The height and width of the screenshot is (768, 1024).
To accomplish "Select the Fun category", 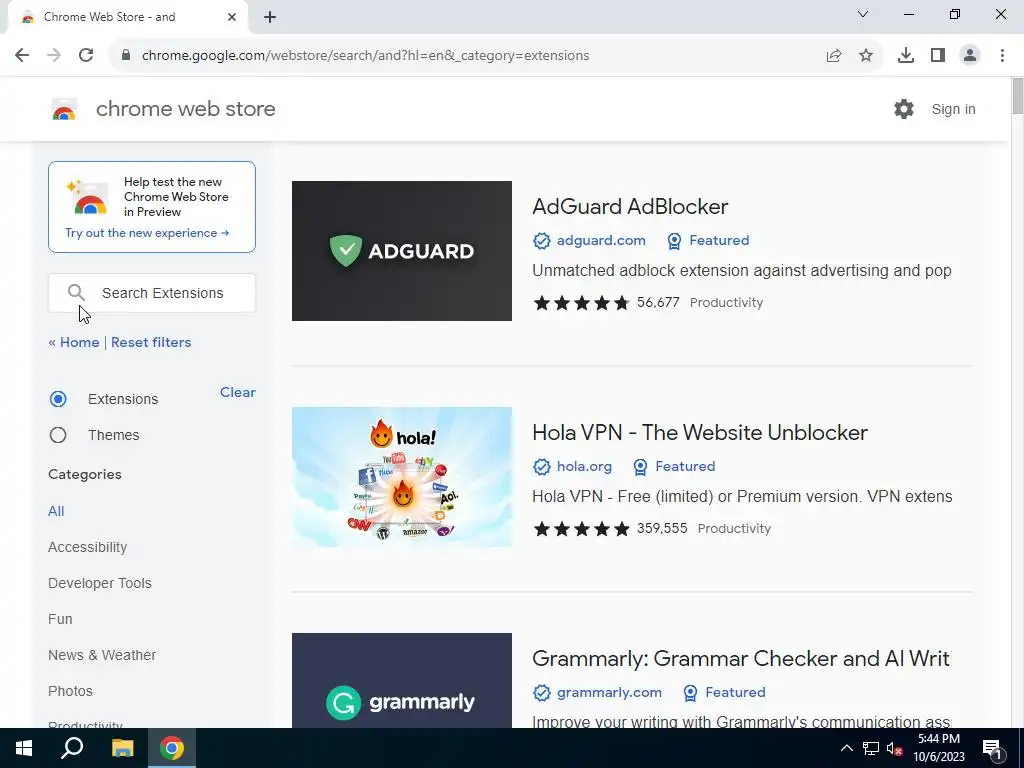I will (x=60, y=619).
